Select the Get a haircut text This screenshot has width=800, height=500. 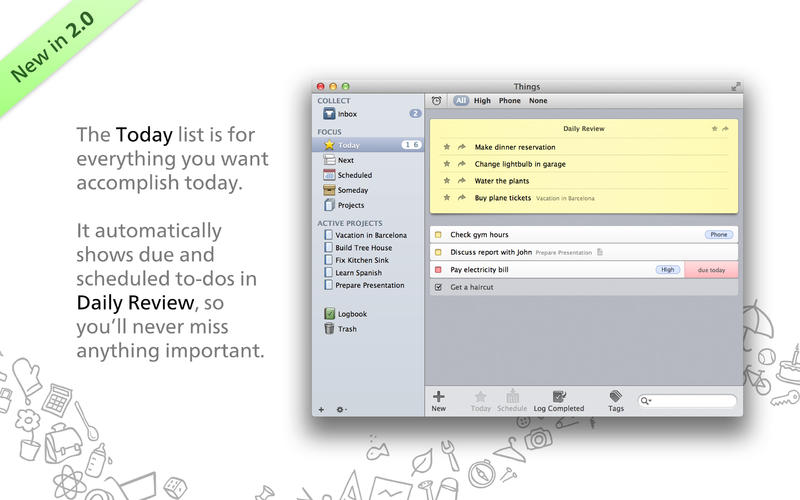tap(471, 287)
